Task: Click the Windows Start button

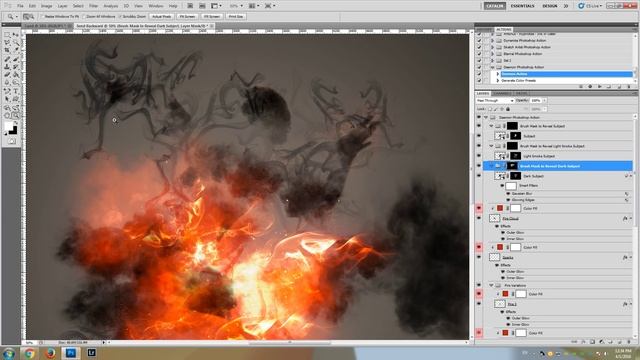Action: [9, 353]
